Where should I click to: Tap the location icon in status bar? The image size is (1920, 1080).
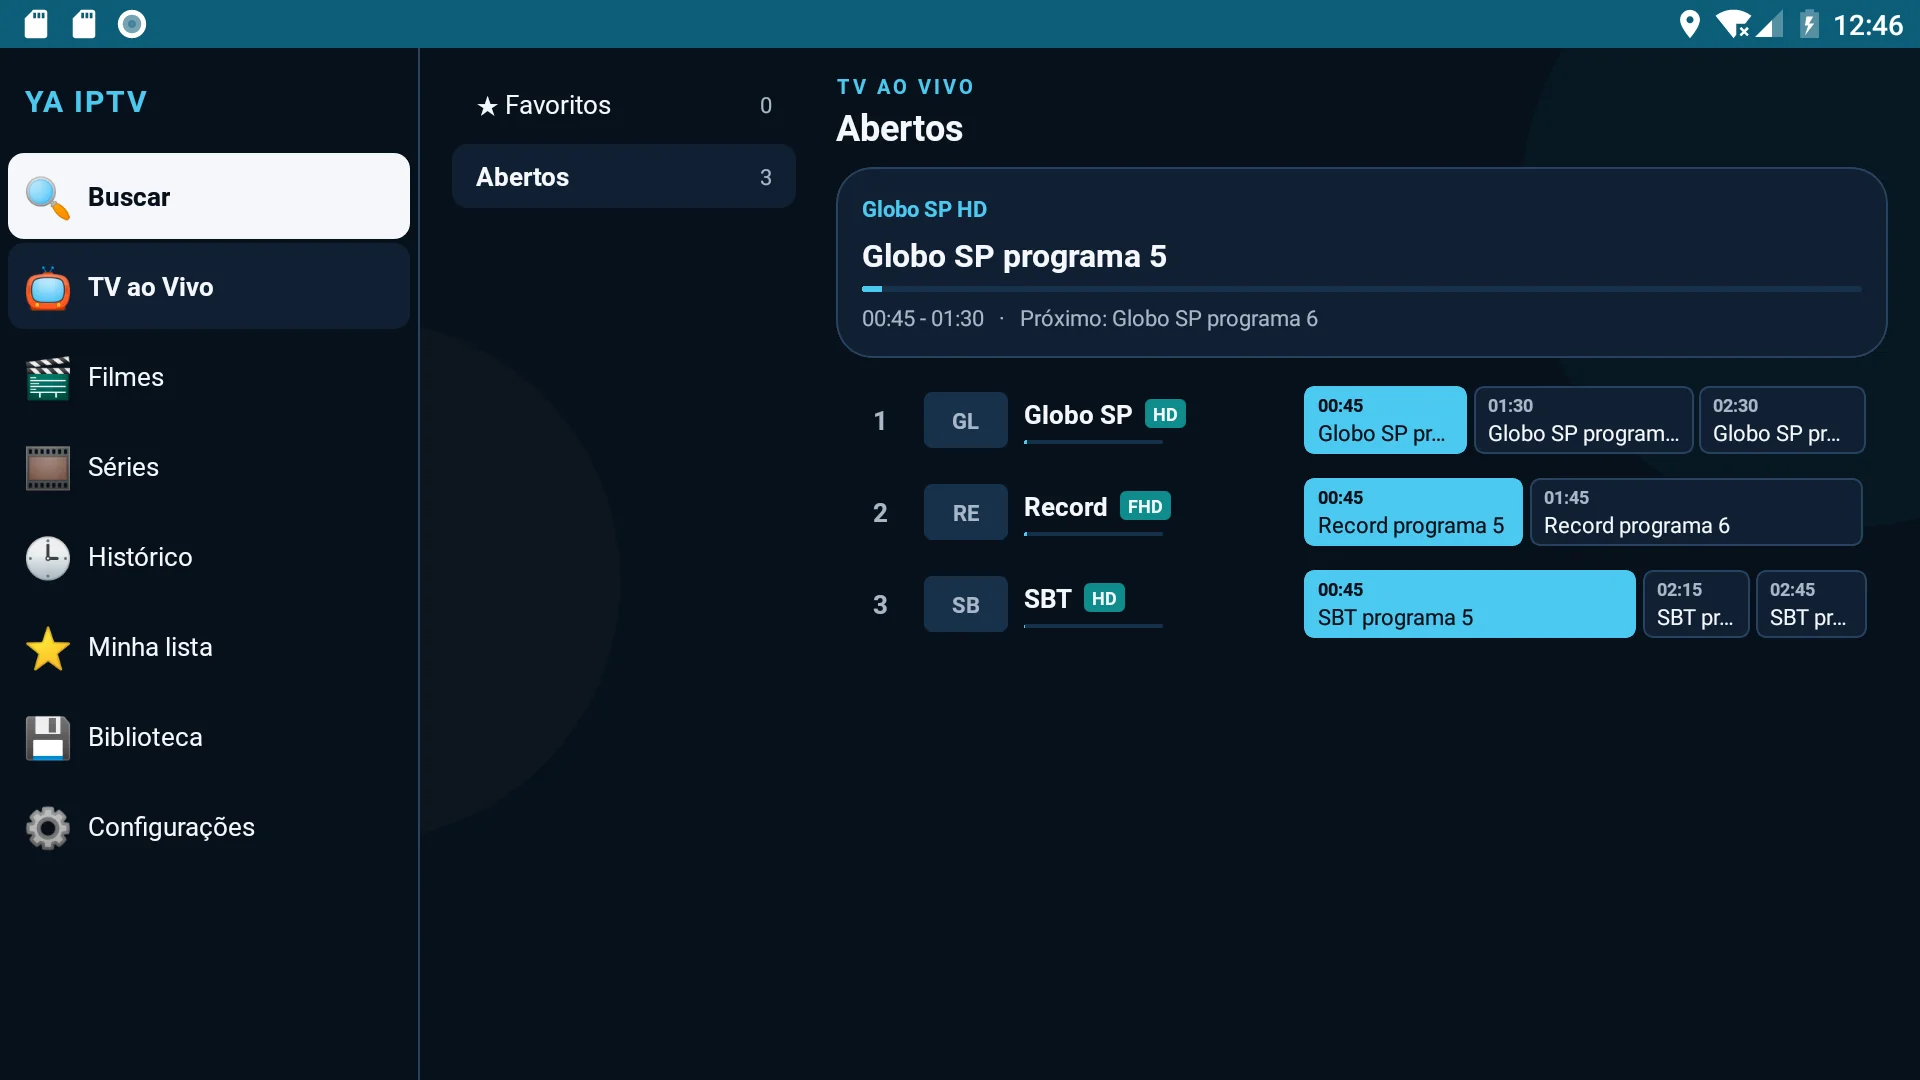(1689, 24)
